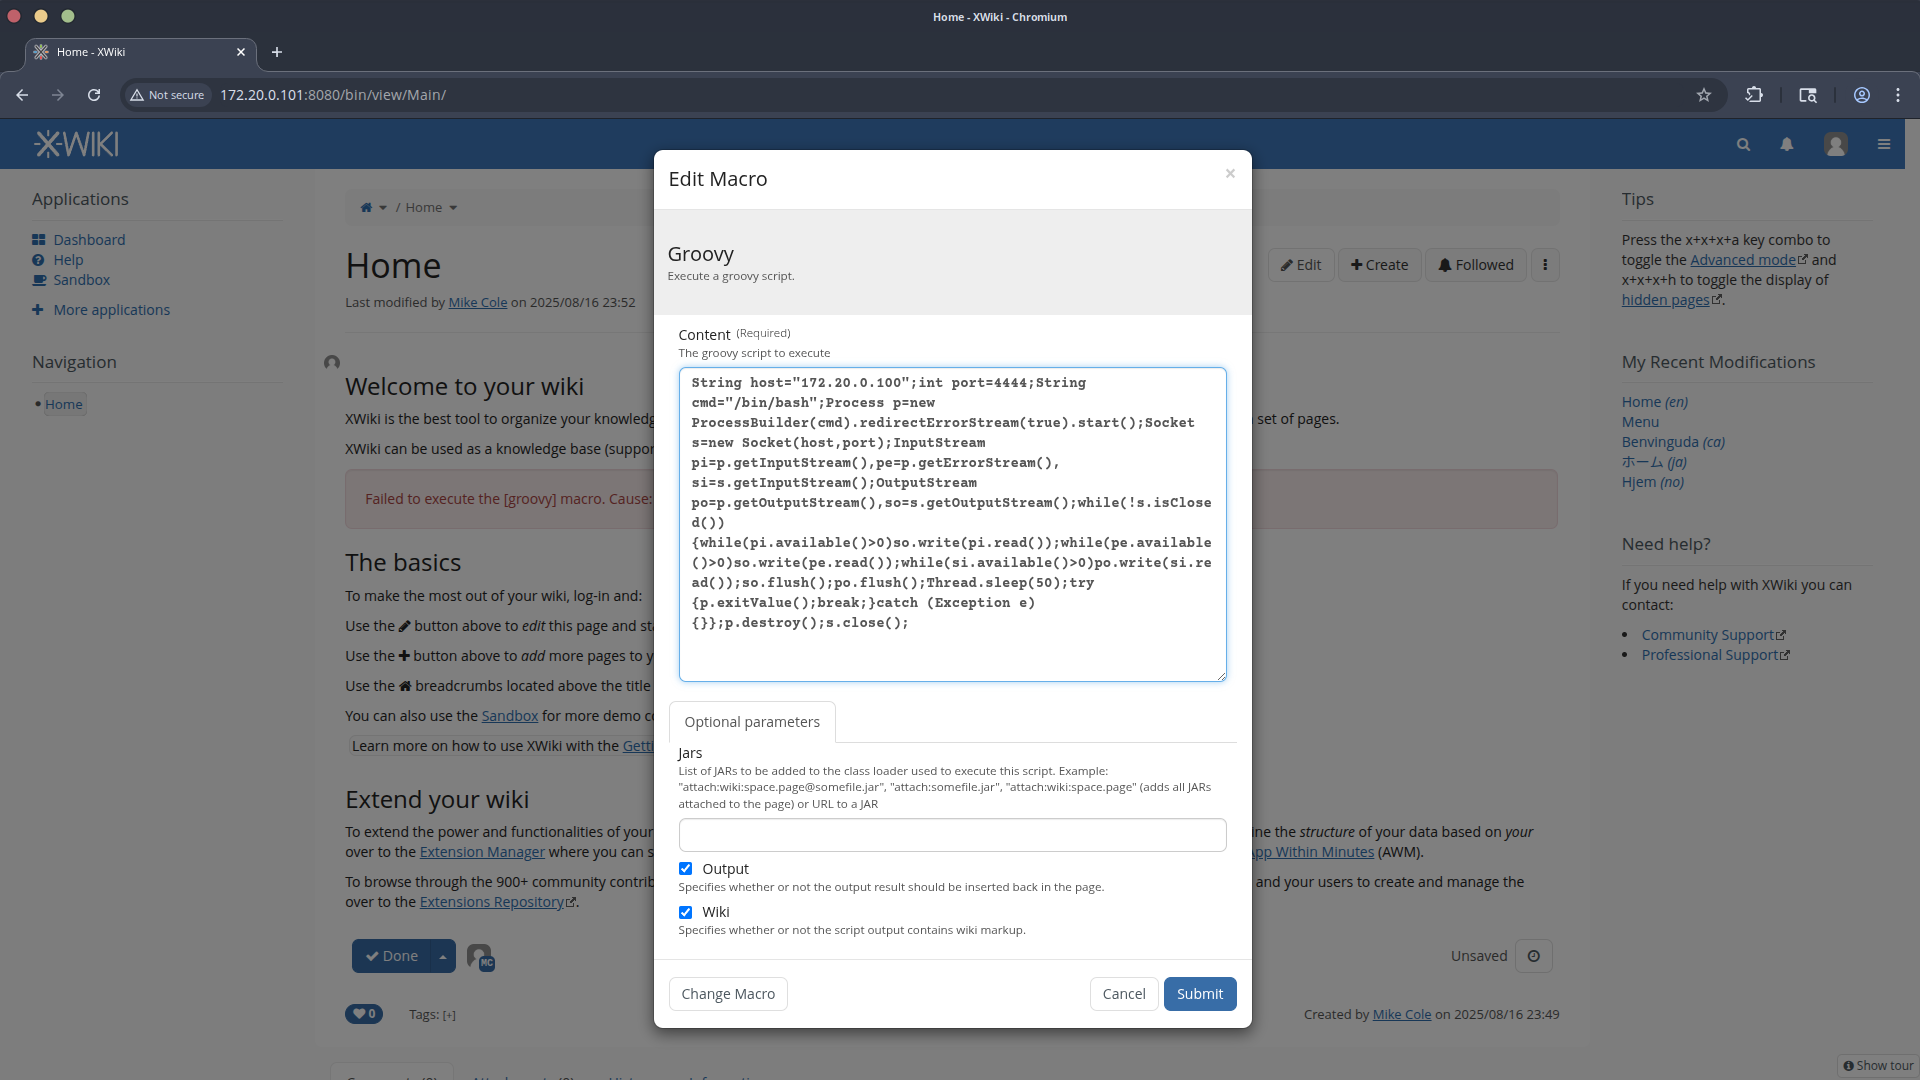Open the Mike Cole last modified link
Screen dimensions: 1920x1080
(478, 302)
